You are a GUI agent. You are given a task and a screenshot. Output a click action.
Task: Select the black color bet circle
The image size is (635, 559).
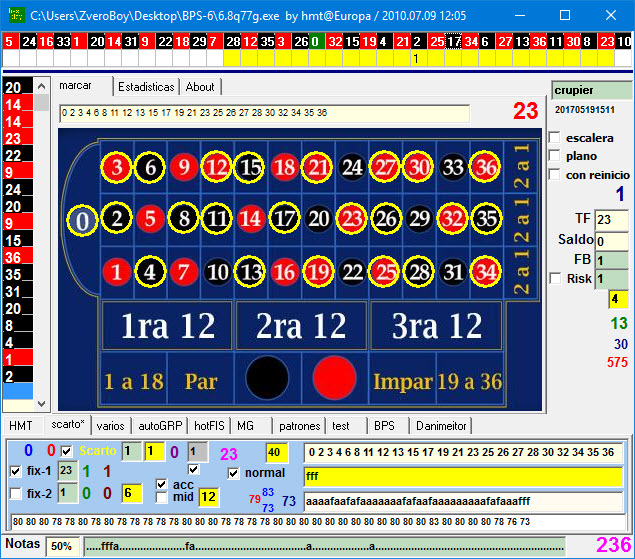click(267, 378)
